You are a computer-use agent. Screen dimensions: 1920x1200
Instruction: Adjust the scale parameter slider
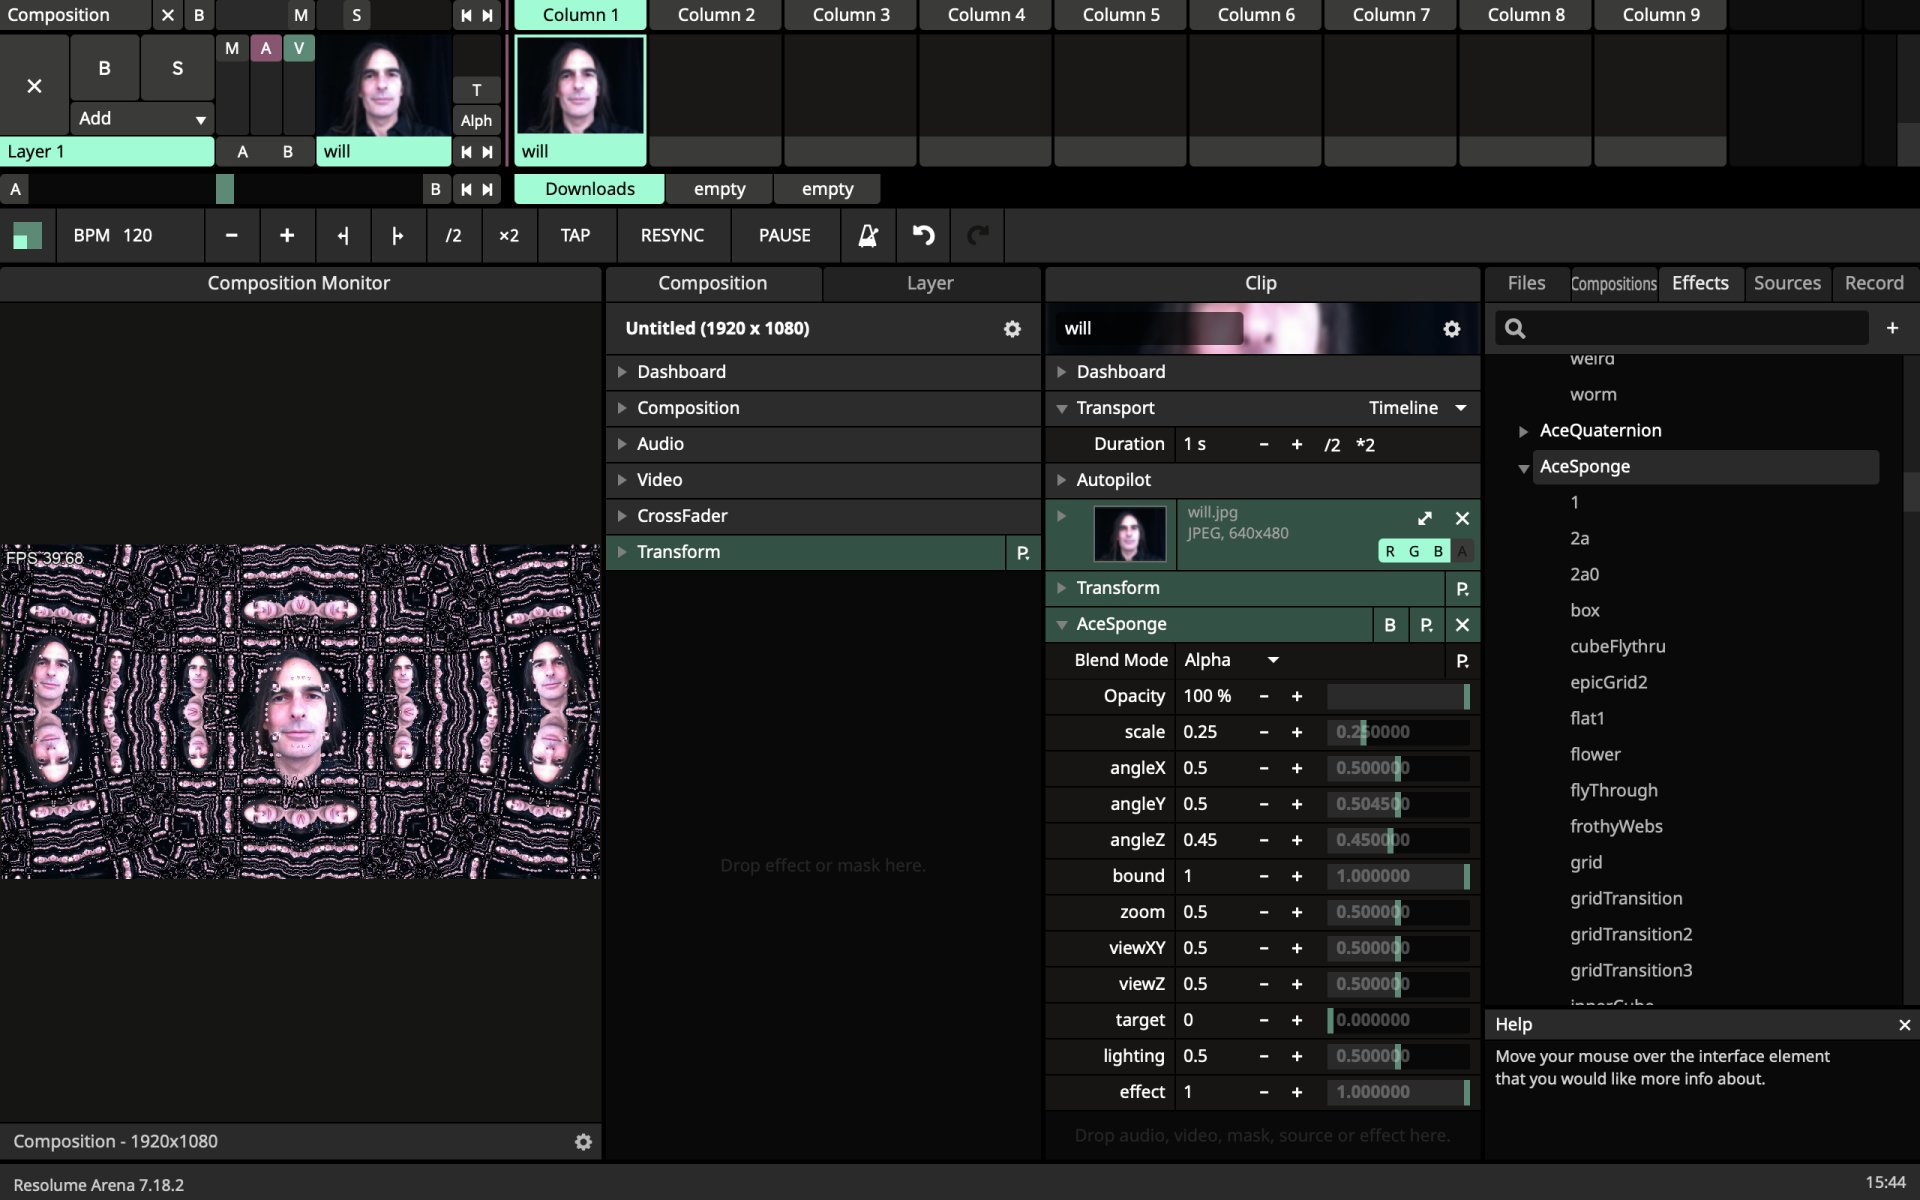pyautogui.click(x=1398, y=732)
